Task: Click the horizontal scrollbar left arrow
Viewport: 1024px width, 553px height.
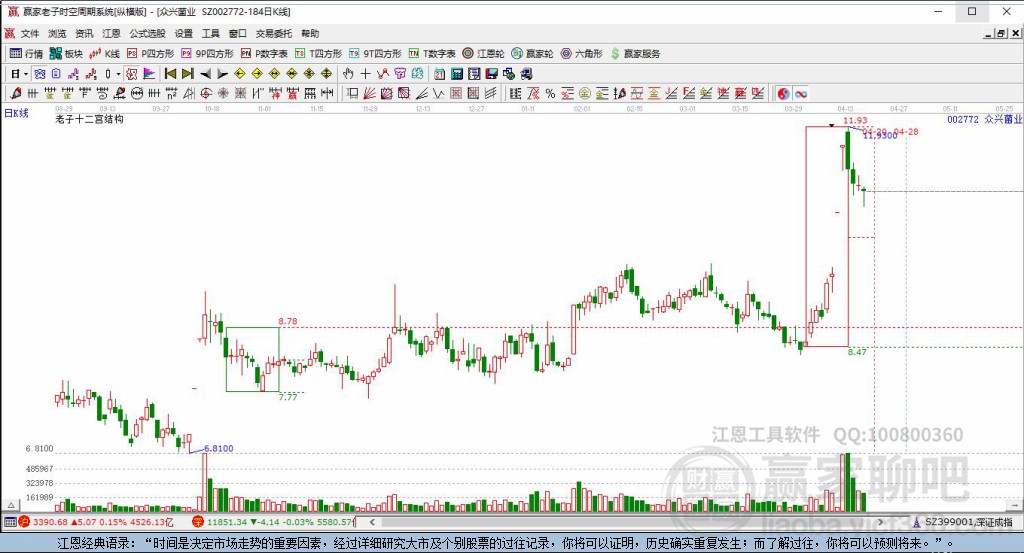Action: click(x=372, y=522)
